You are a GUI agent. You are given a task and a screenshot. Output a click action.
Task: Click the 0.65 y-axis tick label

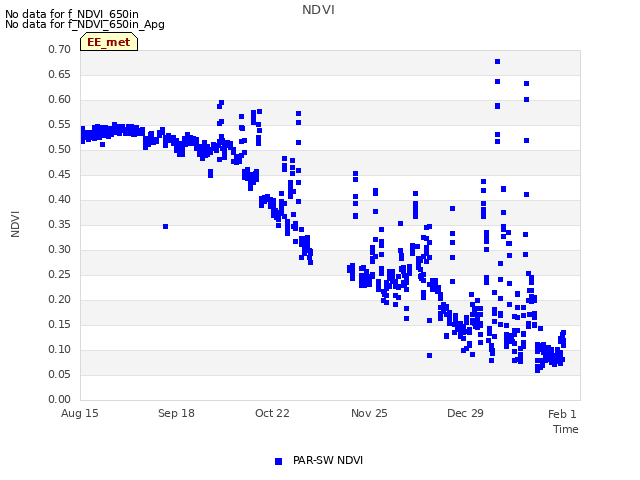tap(60, 74)
